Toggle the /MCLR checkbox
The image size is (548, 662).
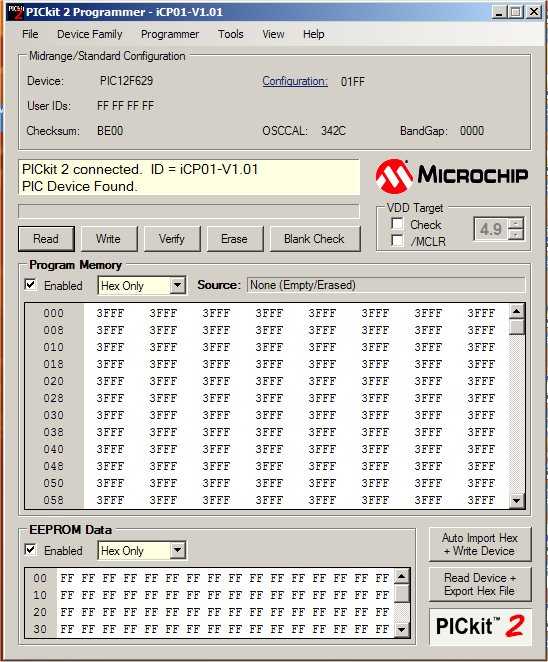click(397, 241)
